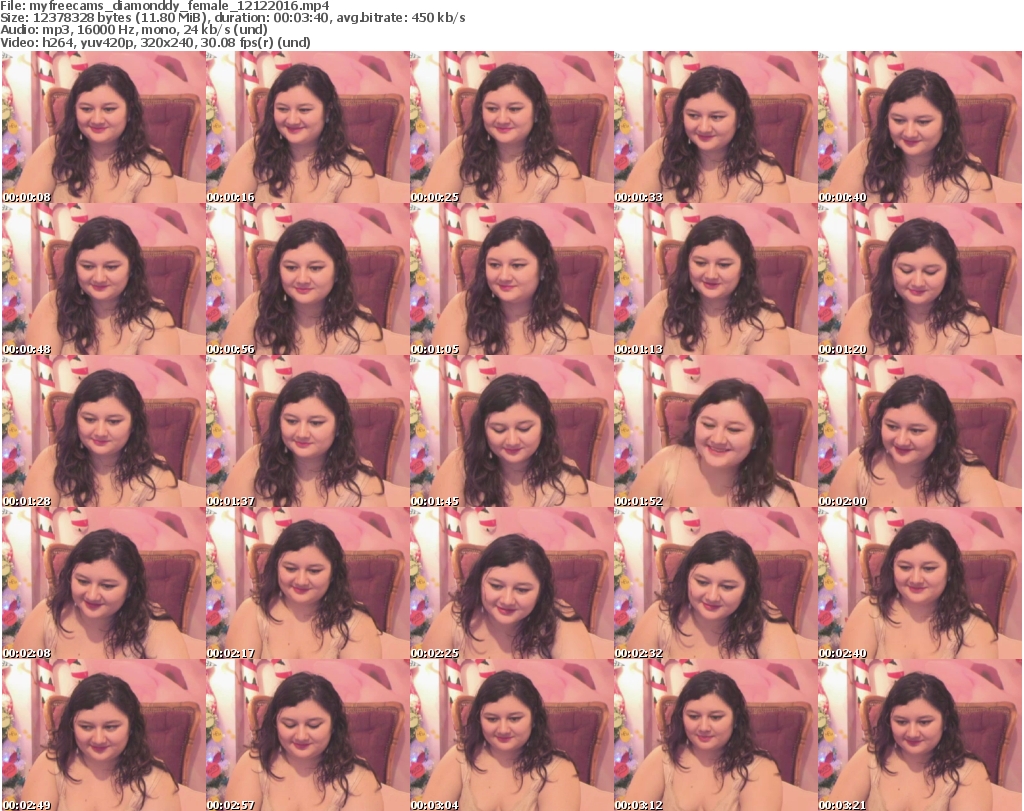The height and width of the screenshot is (811, 1024).
Task: Choose the preview frame at 00:02:17
Action: tap(308, 583)
